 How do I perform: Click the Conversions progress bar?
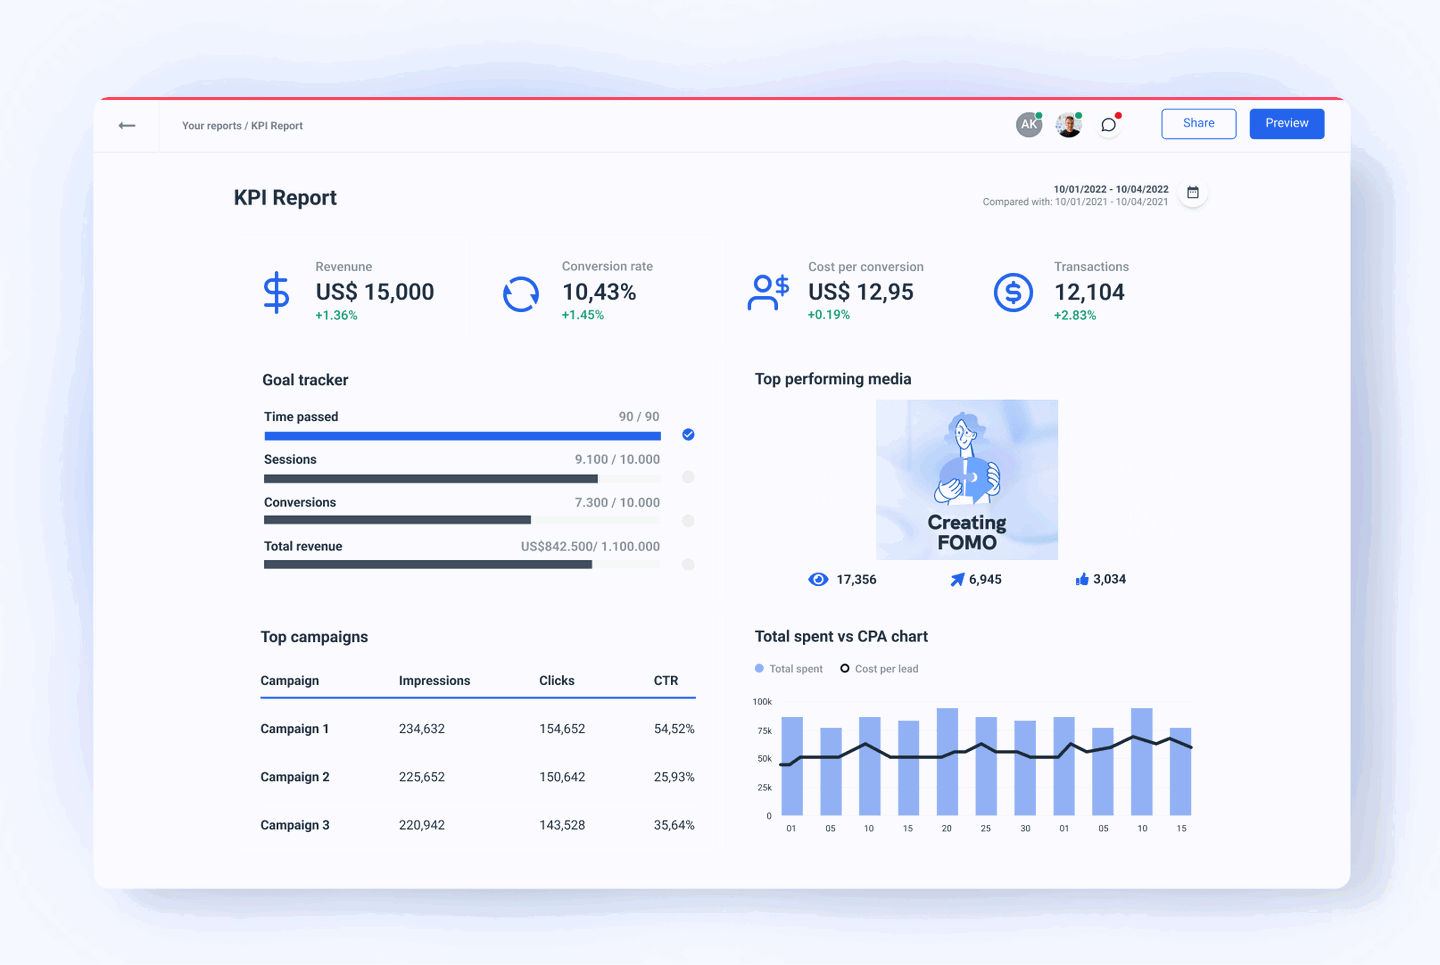click(462, 520)
